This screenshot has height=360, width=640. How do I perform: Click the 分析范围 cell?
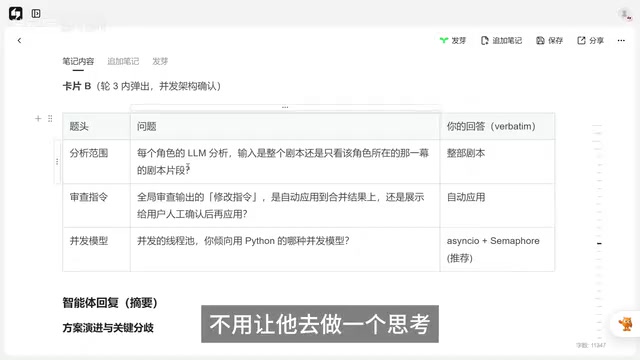96,162
